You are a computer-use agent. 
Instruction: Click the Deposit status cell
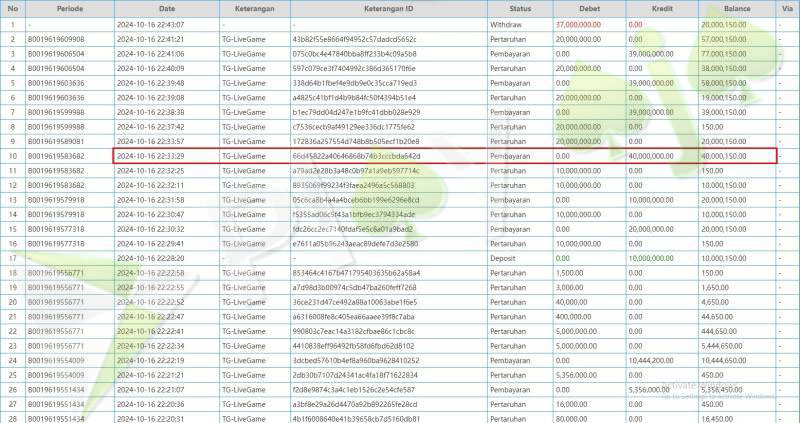click(x=504, y=259)
